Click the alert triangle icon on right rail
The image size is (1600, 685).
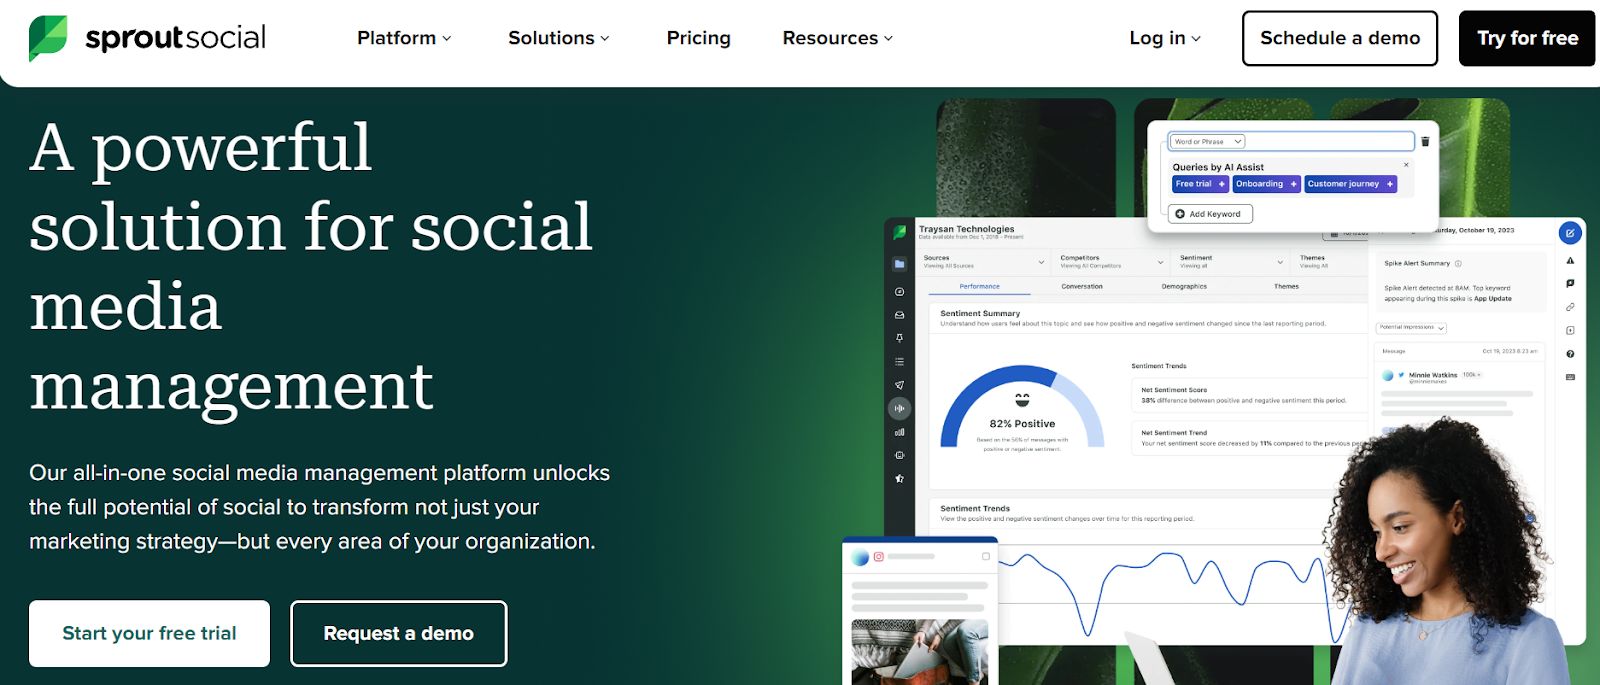[1570, 261]
